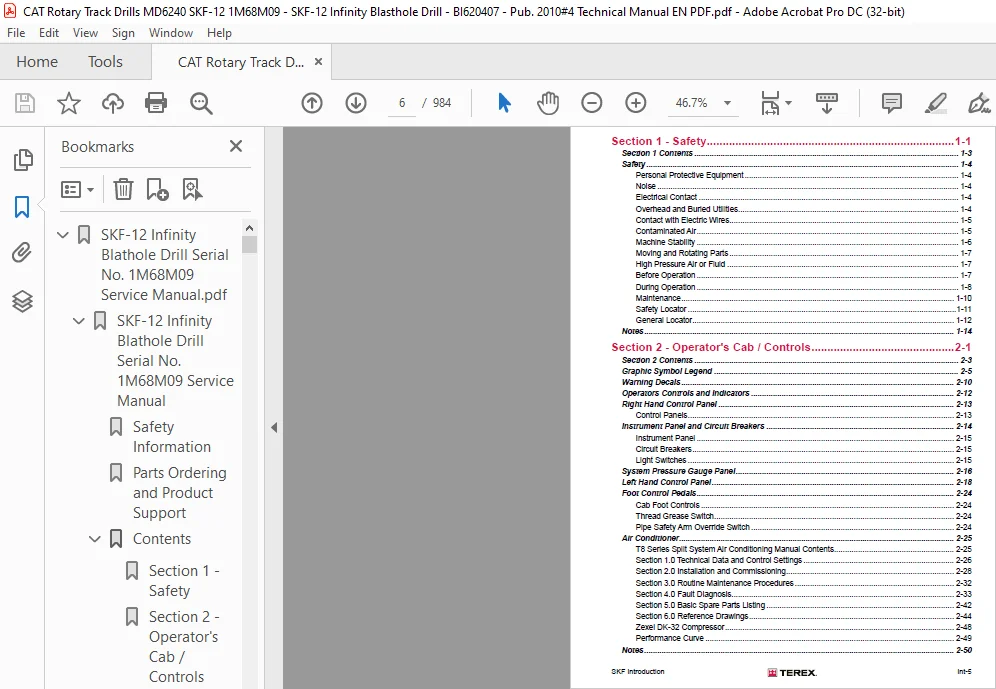Screen dimensions: 996x689
Task: Collapse the navigation pane arrow
Action: 274,427
